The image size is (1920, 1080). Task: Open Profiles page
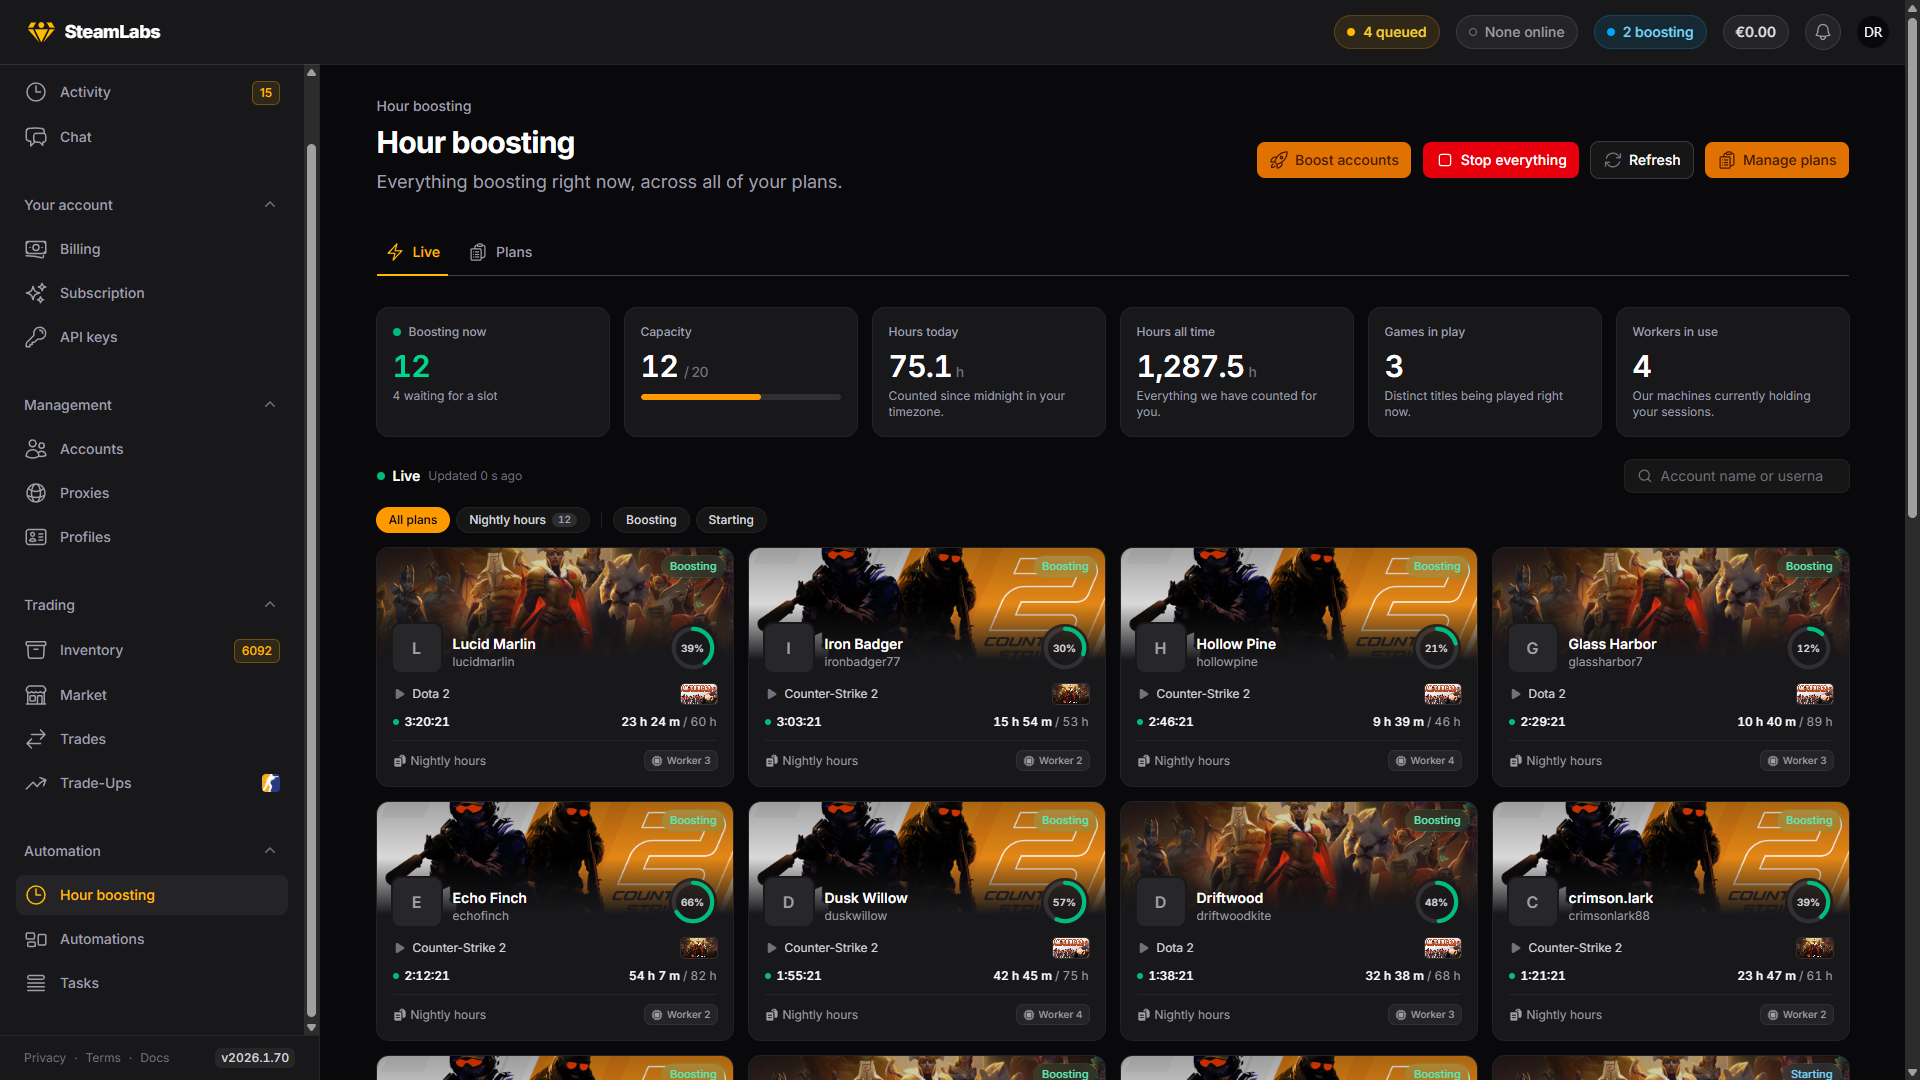point(152,537)
